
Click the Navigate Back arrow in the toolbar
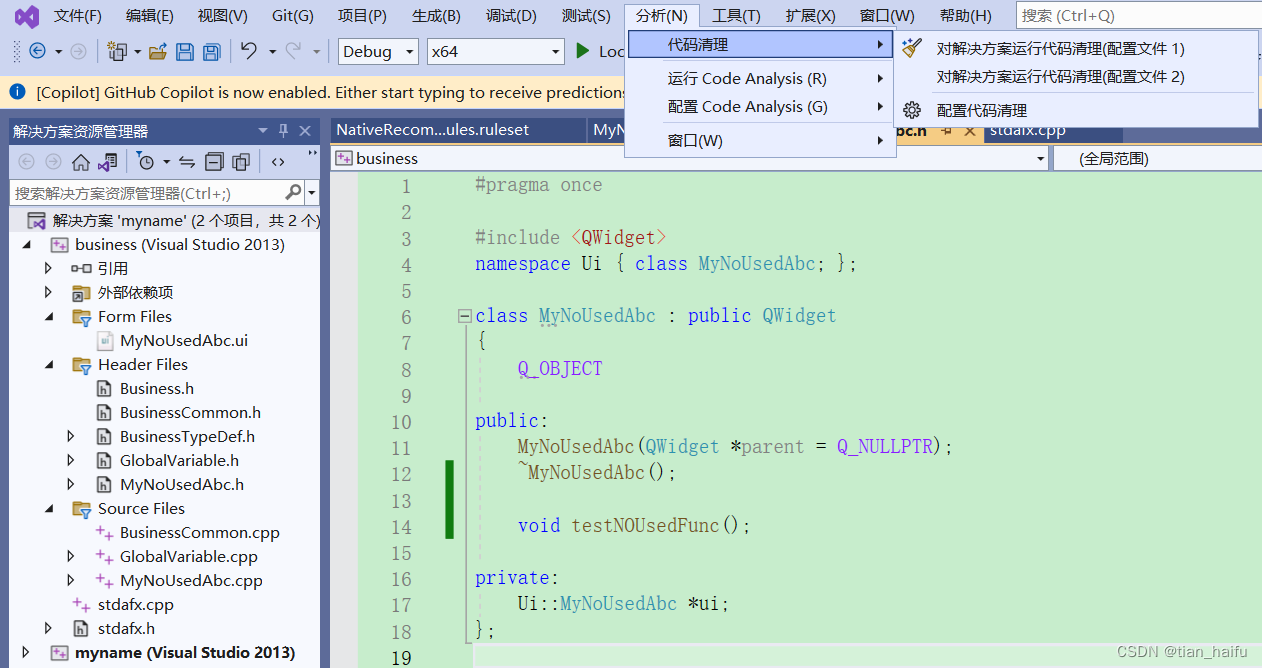coord(36,51)
